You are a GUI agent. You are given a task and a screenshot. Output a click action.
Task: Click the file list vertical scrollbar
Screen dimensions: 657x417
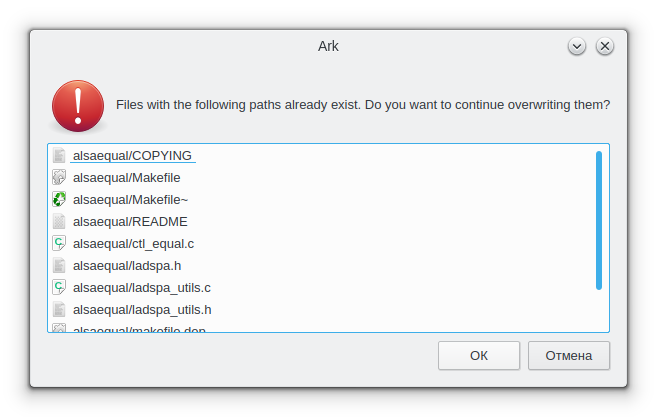tap(599, 220)
